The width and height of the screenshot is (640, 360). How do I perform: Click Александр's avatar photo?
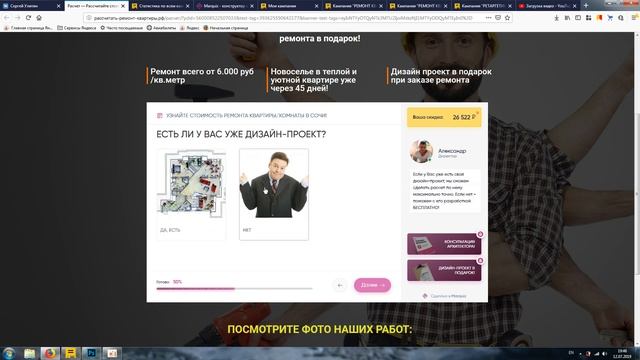click(x=421, y=151)
